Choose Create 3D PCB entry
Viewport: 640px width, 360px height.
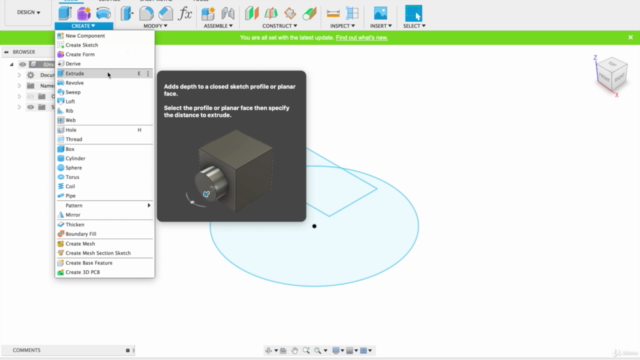point(105,272)
